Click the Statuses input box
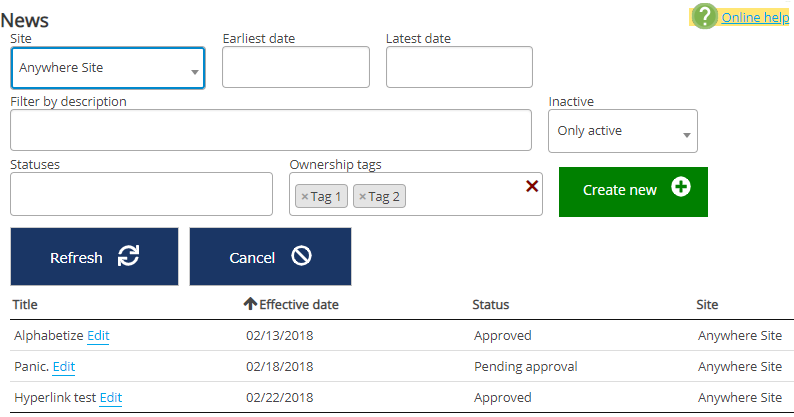Screen dimensions: 794x417 (x=141, y=194)
